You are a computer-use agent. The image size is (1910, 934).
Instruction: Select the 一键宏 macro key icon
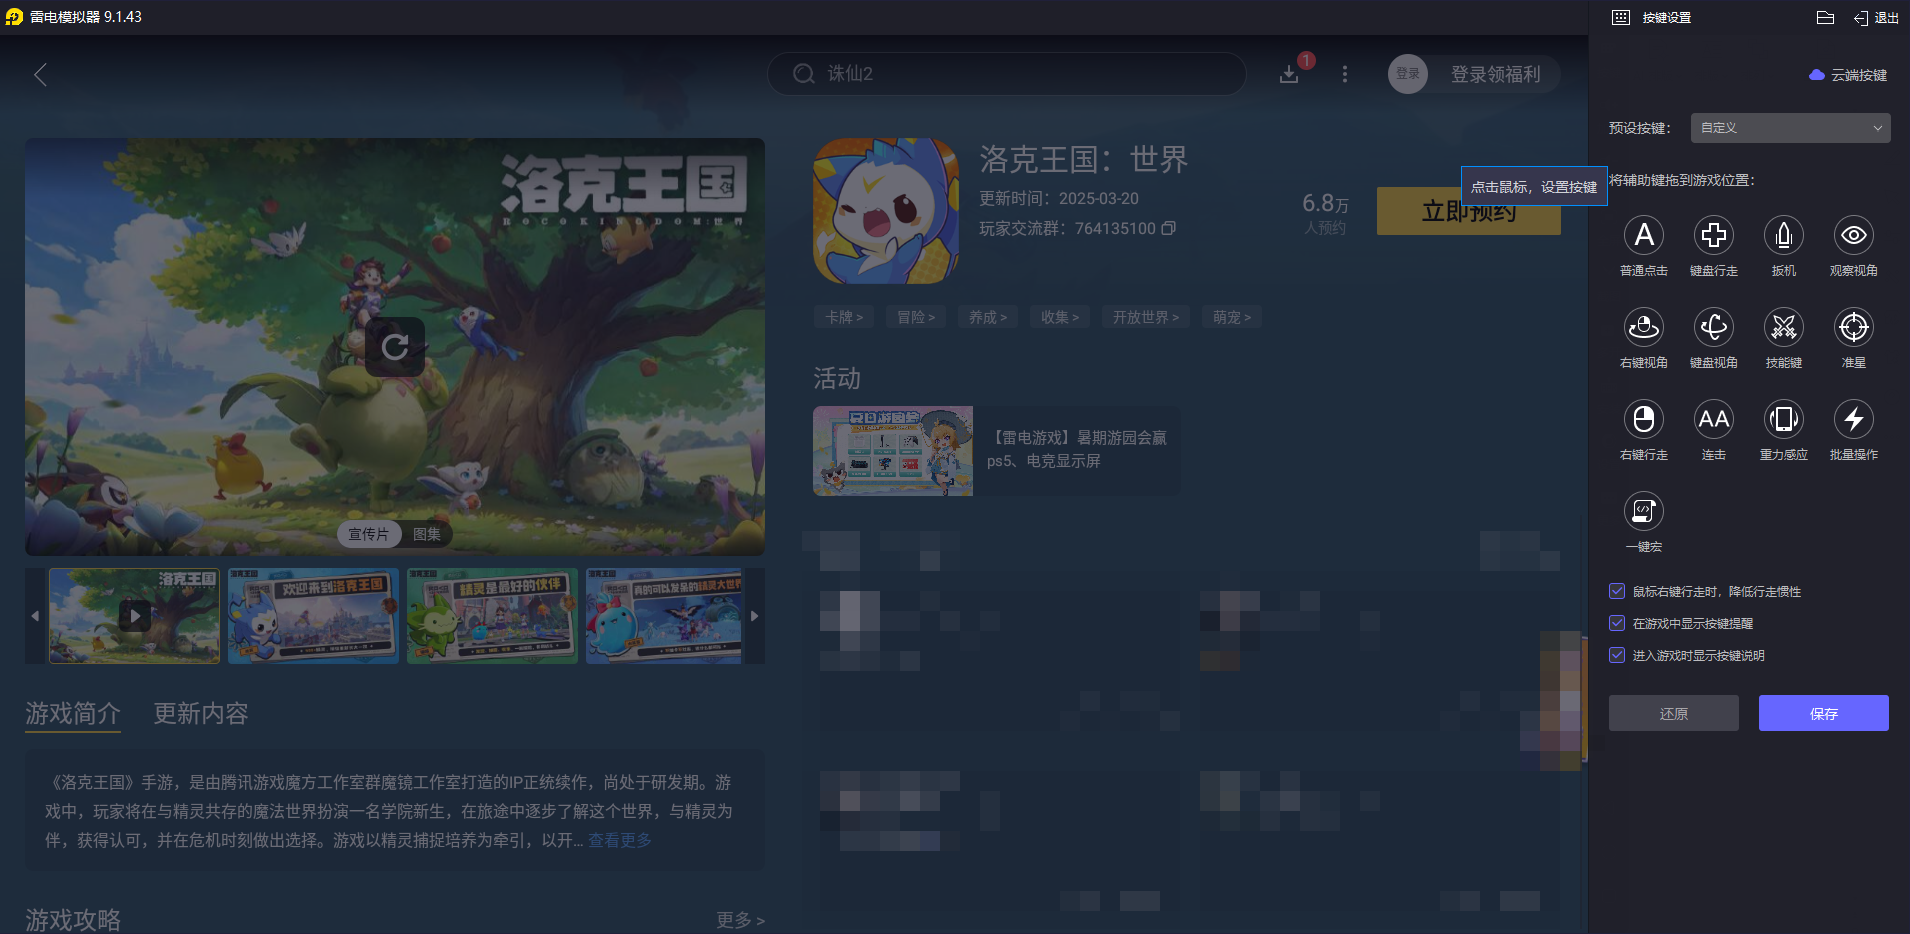point(1644,512)
